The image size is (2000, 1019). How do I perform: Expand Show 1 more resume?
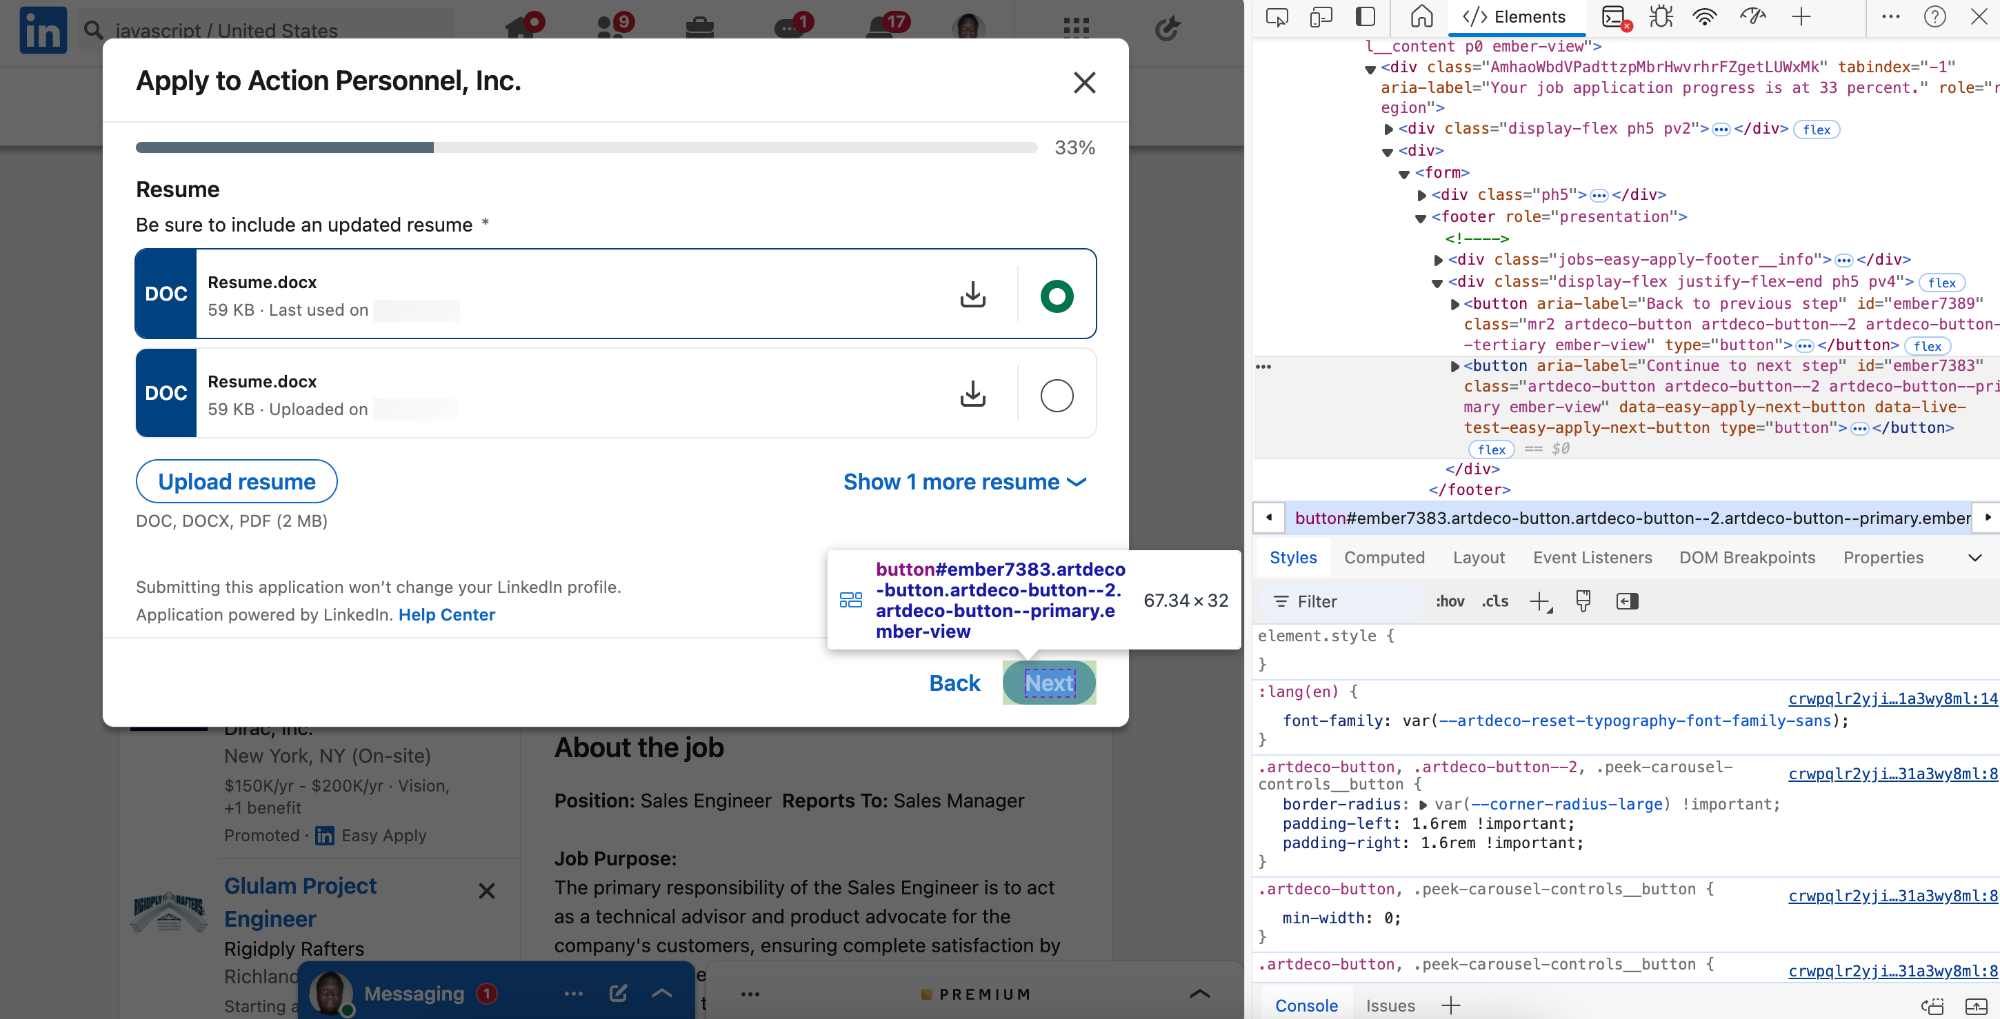coord(965,482)
